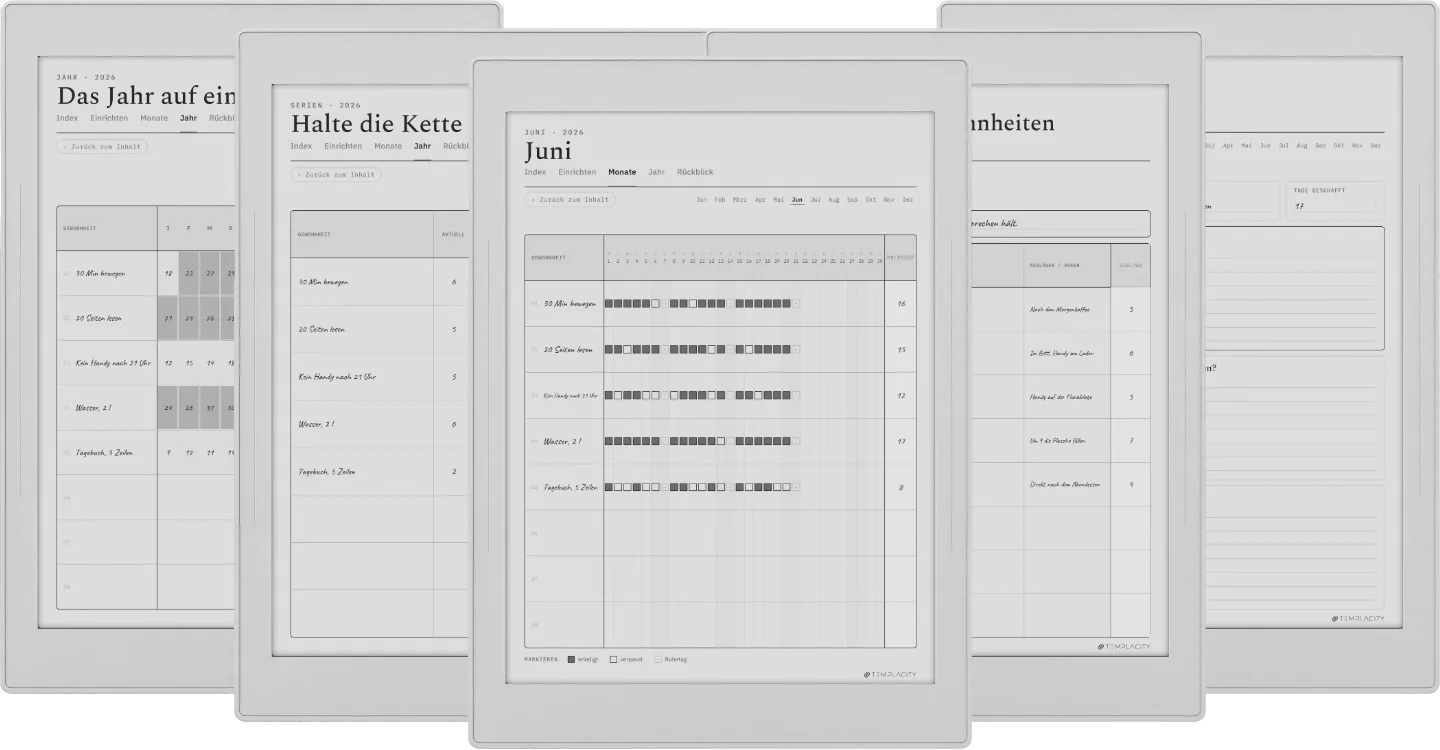Jump to Mai in the Juni month strip
Image resolution: width=1440 pixels, height=750 pixels.
(778, 200)
